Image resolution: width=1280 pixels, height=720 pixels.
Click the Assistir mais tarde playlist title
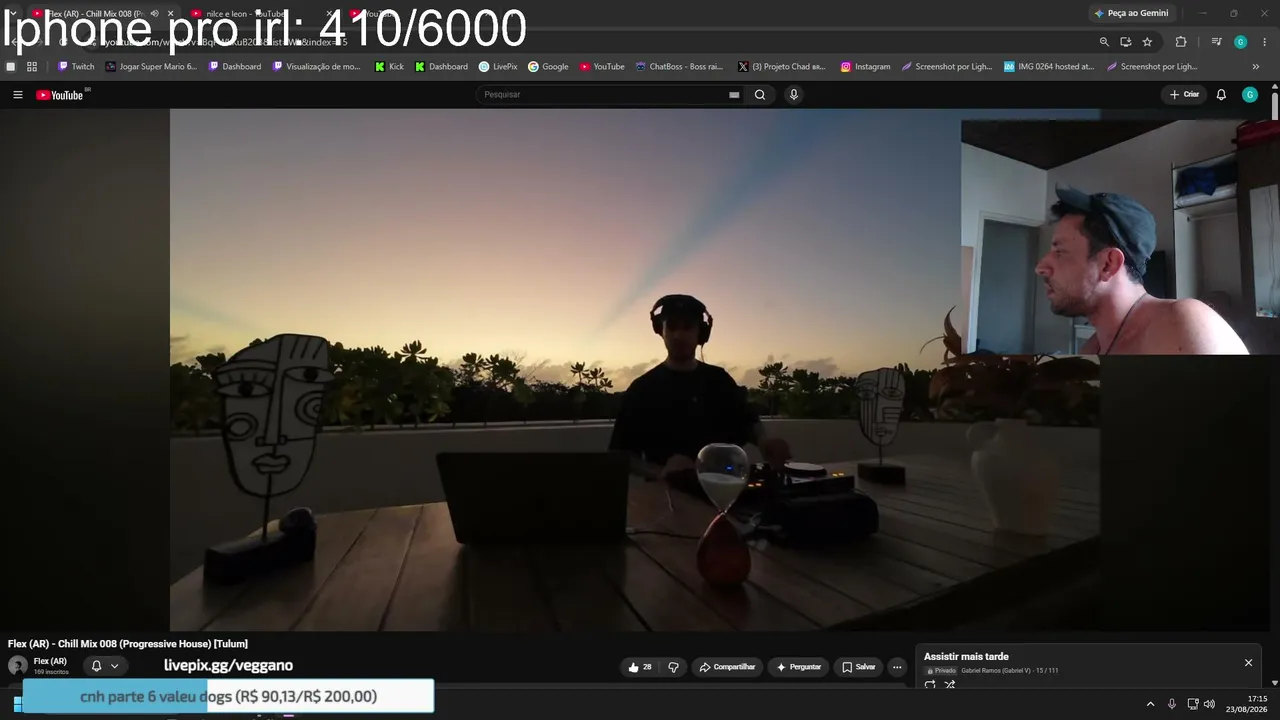[966, 657]
